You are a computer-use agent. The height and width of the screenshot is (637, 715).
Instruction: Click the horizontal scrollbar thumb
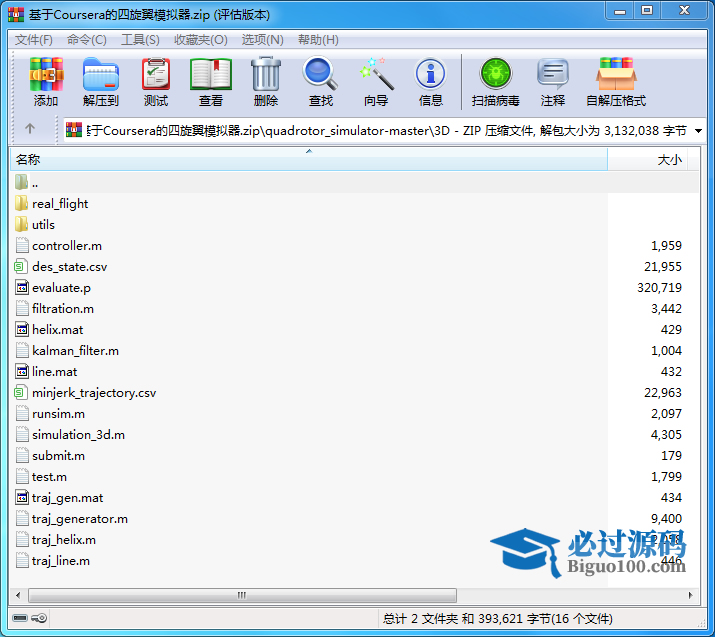point(242,595)
